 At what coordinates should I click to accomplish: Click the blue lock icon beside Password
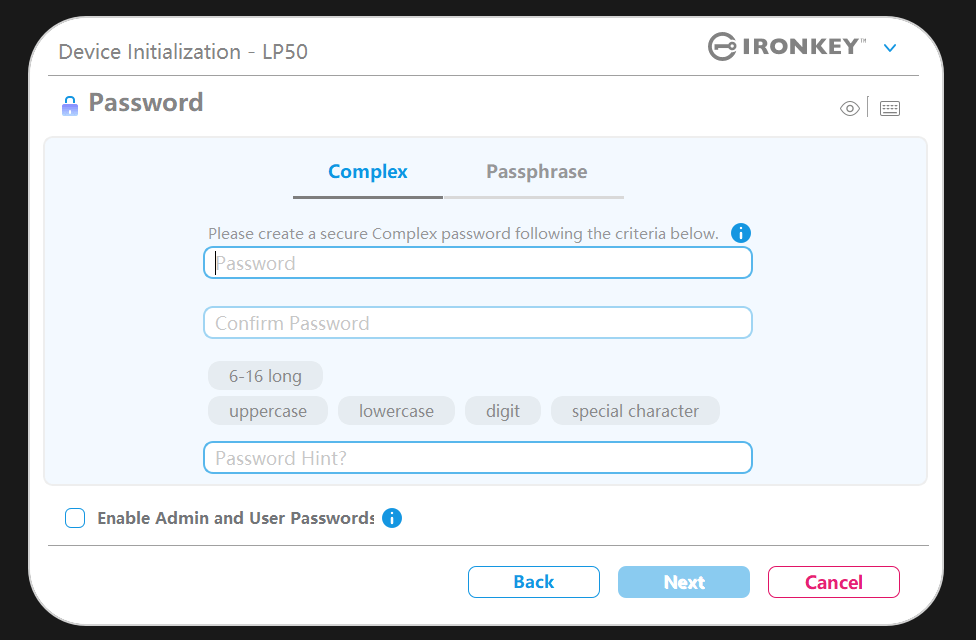(69, 105)
